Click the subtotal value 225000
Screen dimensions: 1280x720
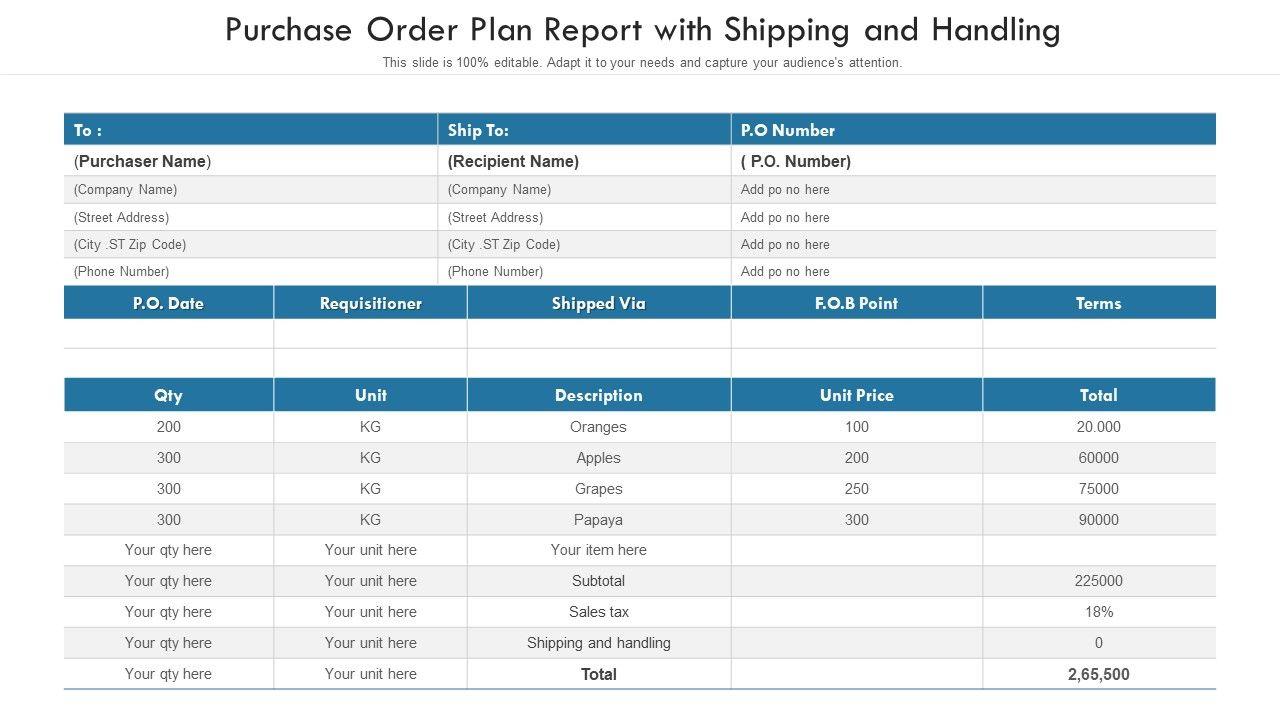[1098, 581]
